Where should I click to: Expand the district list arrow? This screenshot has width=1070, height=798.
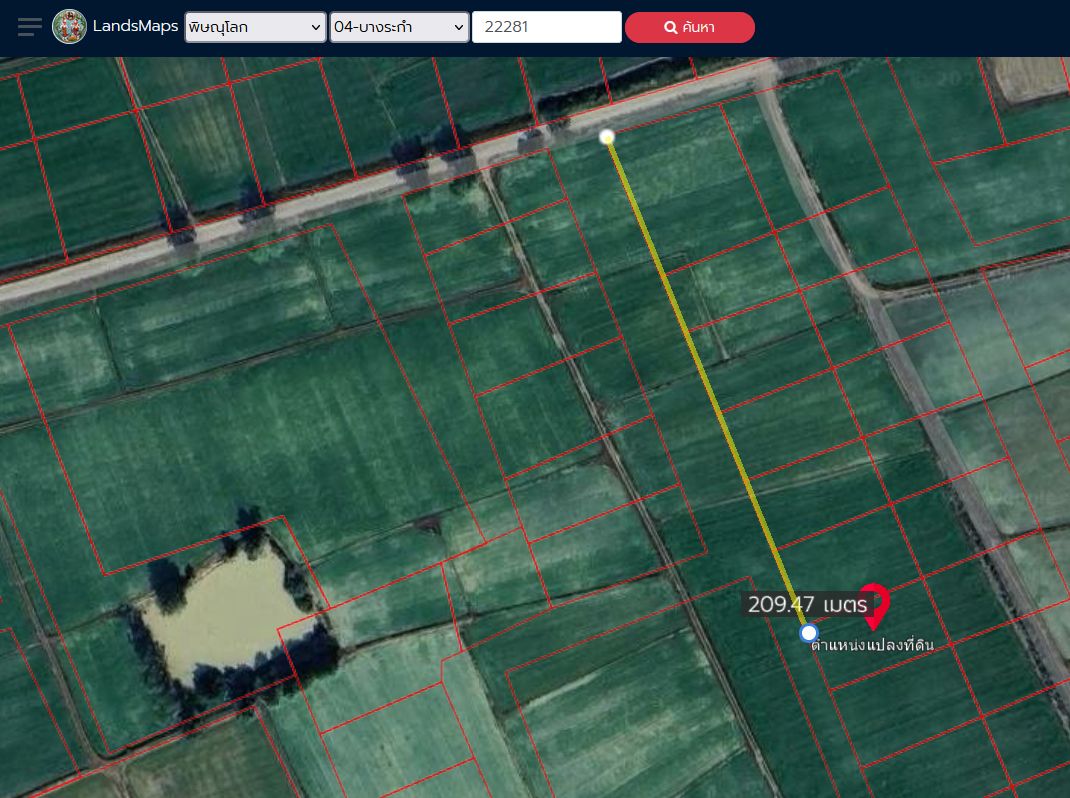[x=459, y=27]
